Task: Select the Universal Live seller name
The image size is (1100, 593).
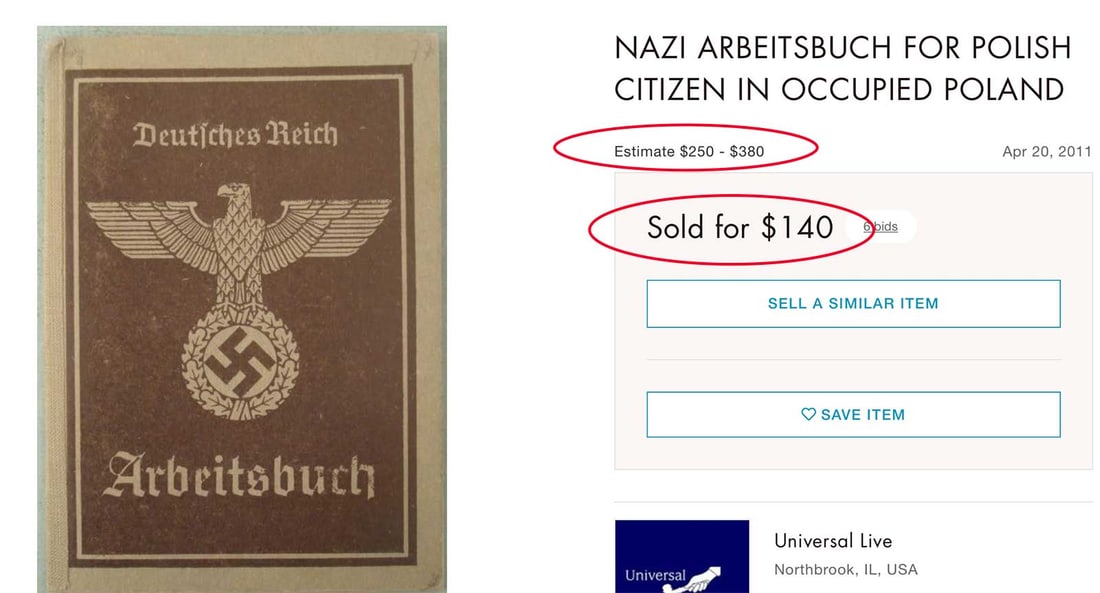Action: (833, 540)
